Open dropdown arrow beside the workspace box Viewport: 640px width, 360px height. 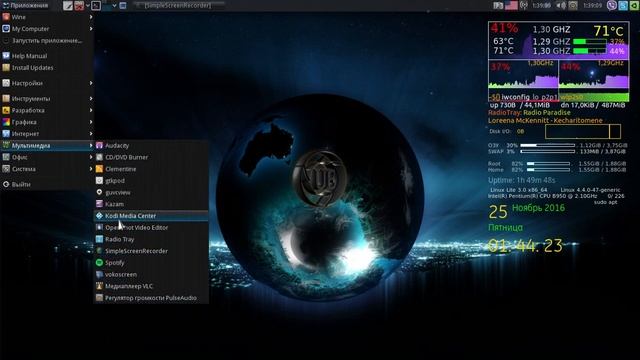[114, 6]
